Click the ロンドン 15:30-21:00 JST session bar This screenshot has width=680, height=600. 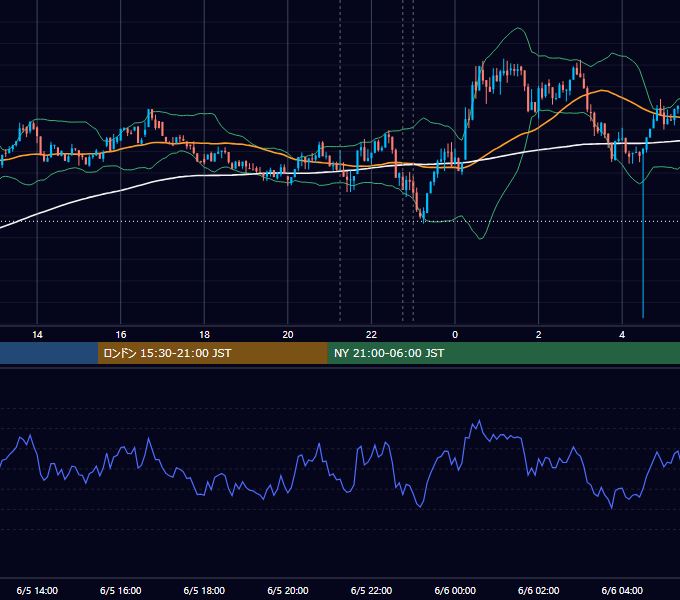[x=212, y=353]
